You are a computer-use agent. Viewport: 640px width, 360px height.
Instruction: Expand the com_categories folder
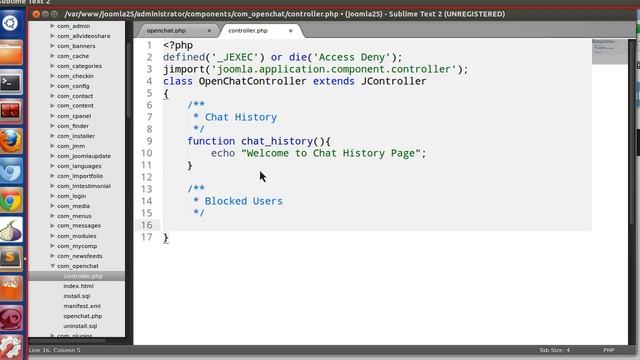[52, 66]
